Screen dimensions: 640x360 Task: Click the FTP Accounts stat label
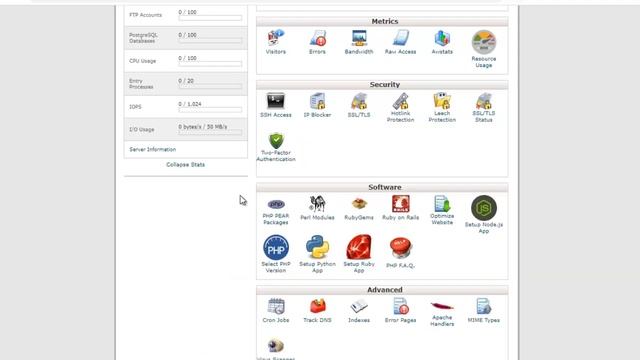(146, 15)
